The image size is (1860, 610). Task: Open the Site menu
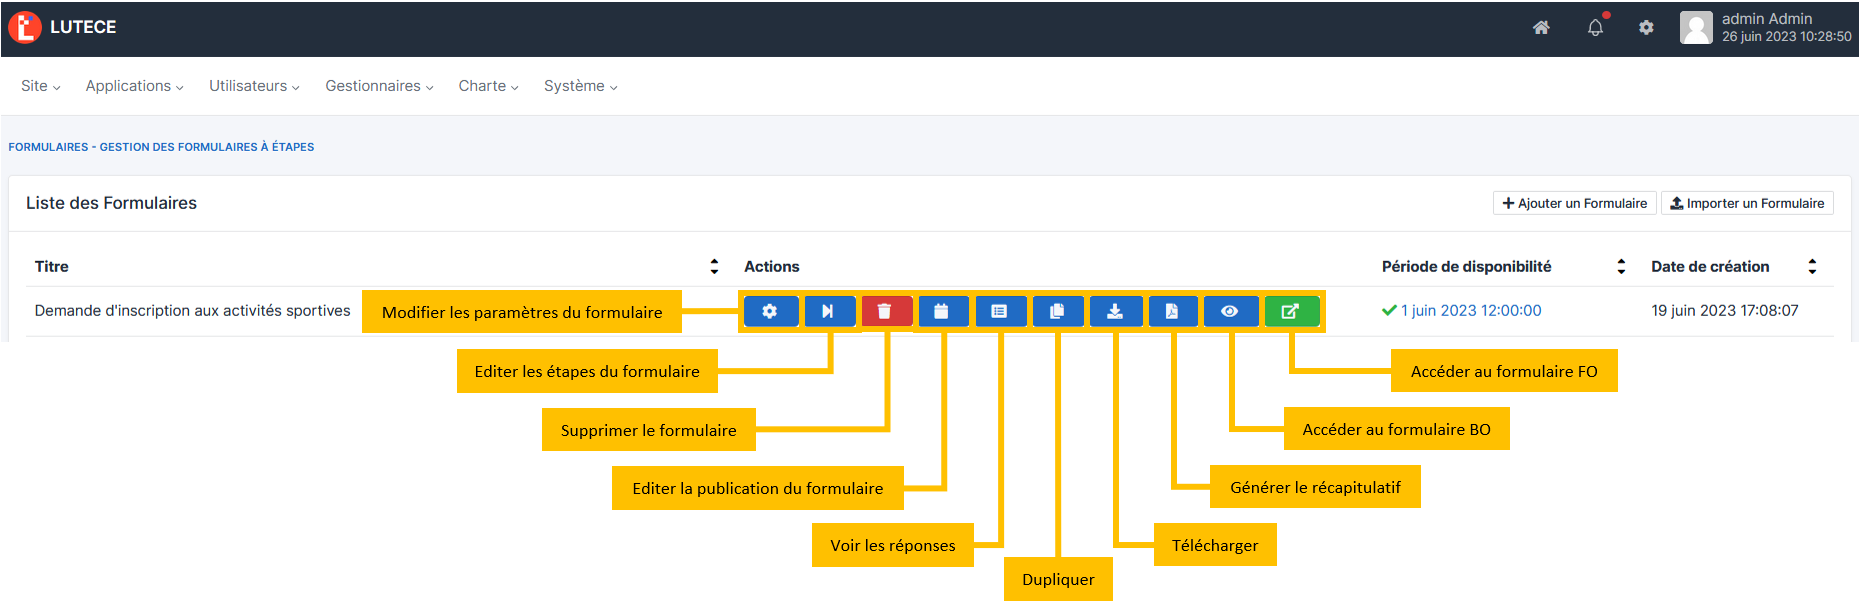coord(40,86)
